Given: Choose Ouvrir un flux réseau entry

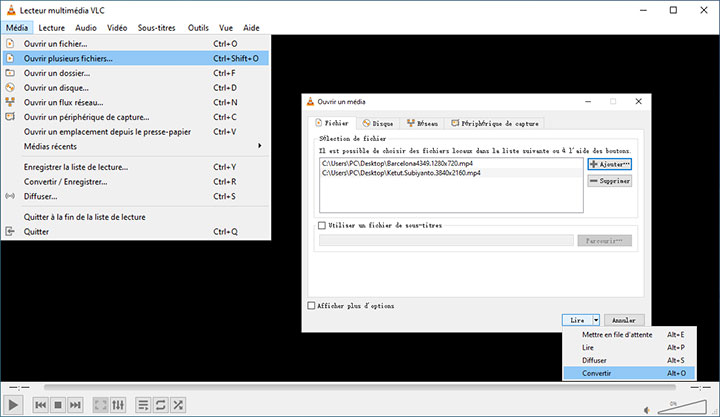Looking at the screenshot, I should [135, 102].
